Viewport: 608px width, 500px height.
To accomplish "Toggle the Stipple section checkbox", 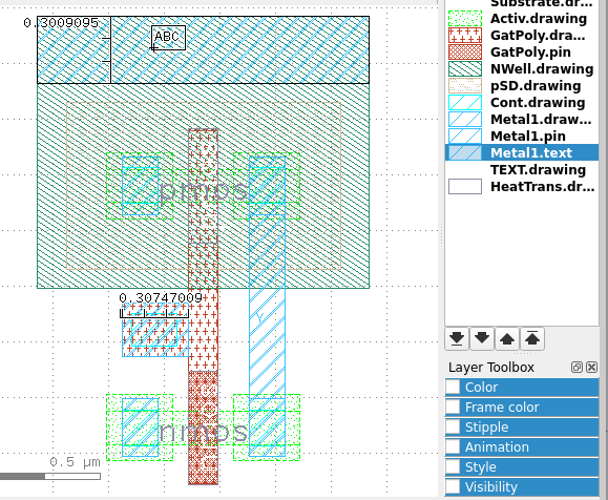I will click(x=454, y=427).
